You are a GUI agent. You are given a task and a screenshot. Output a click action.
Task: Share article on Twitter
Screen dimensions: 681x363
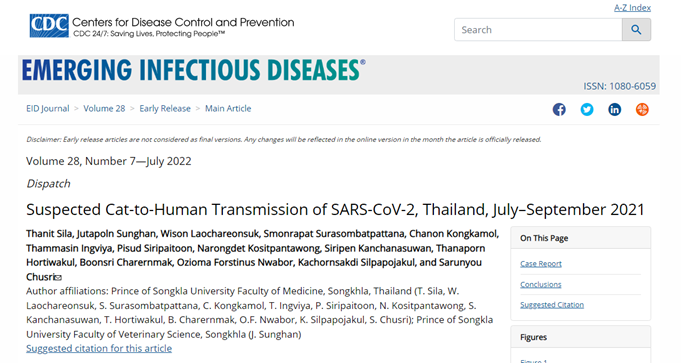(587, 109)
